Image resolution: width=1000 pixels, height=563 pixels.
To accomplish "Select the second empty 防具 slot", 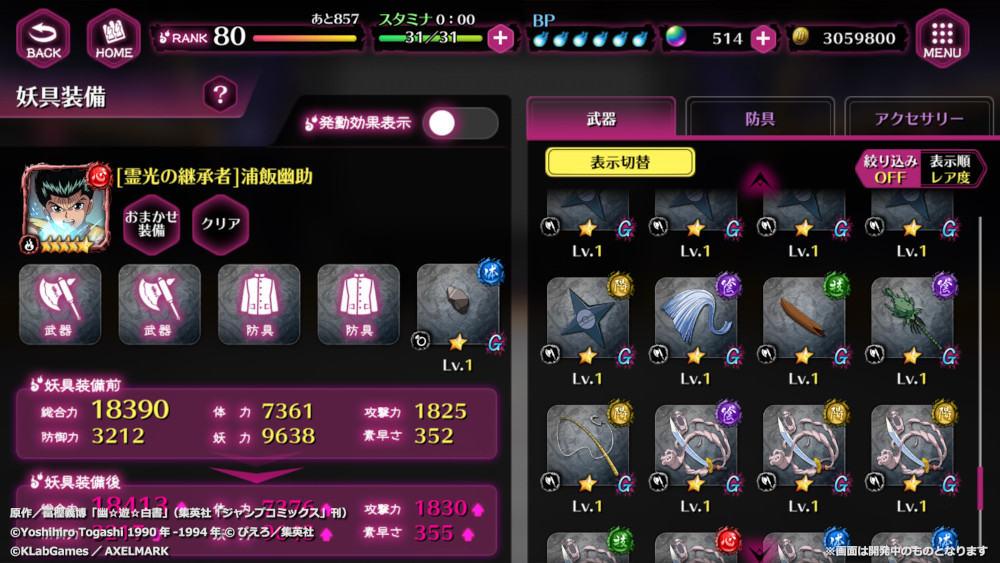I will [x=358, y=304].
